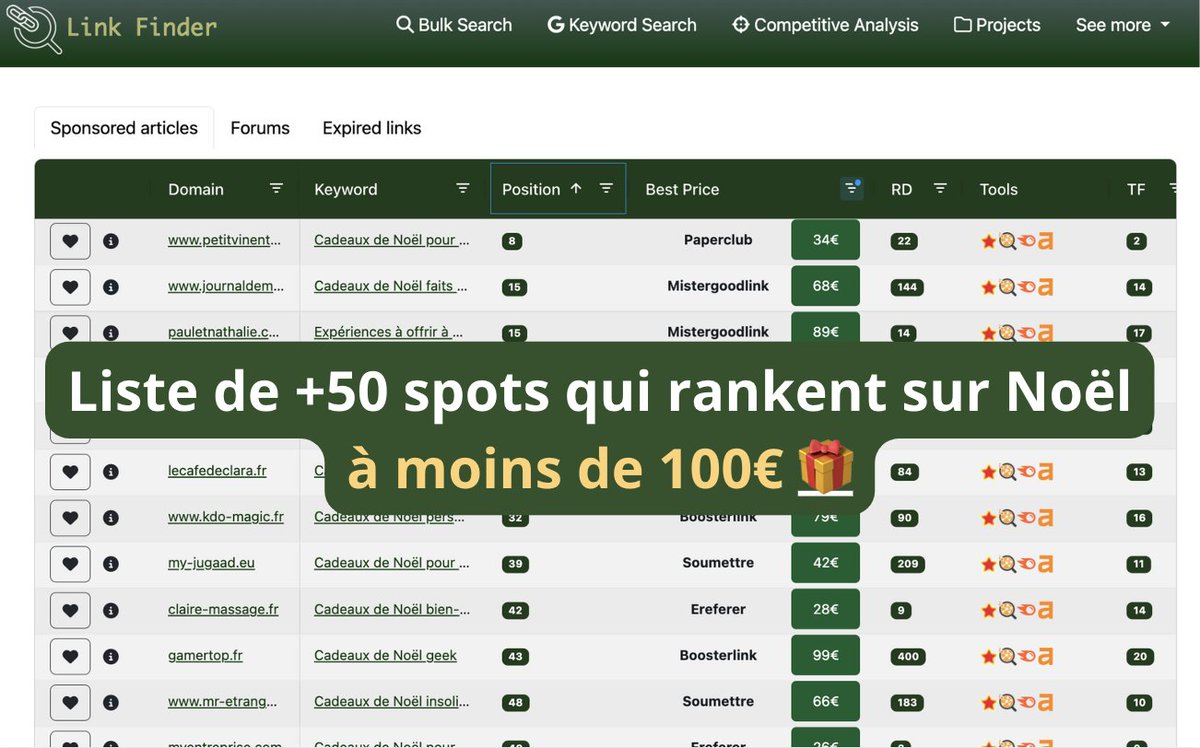The image size is (1200, 748).
Task: Open the Keyword column filter menu
Action: pyautogui.click(x=463, y=188)
